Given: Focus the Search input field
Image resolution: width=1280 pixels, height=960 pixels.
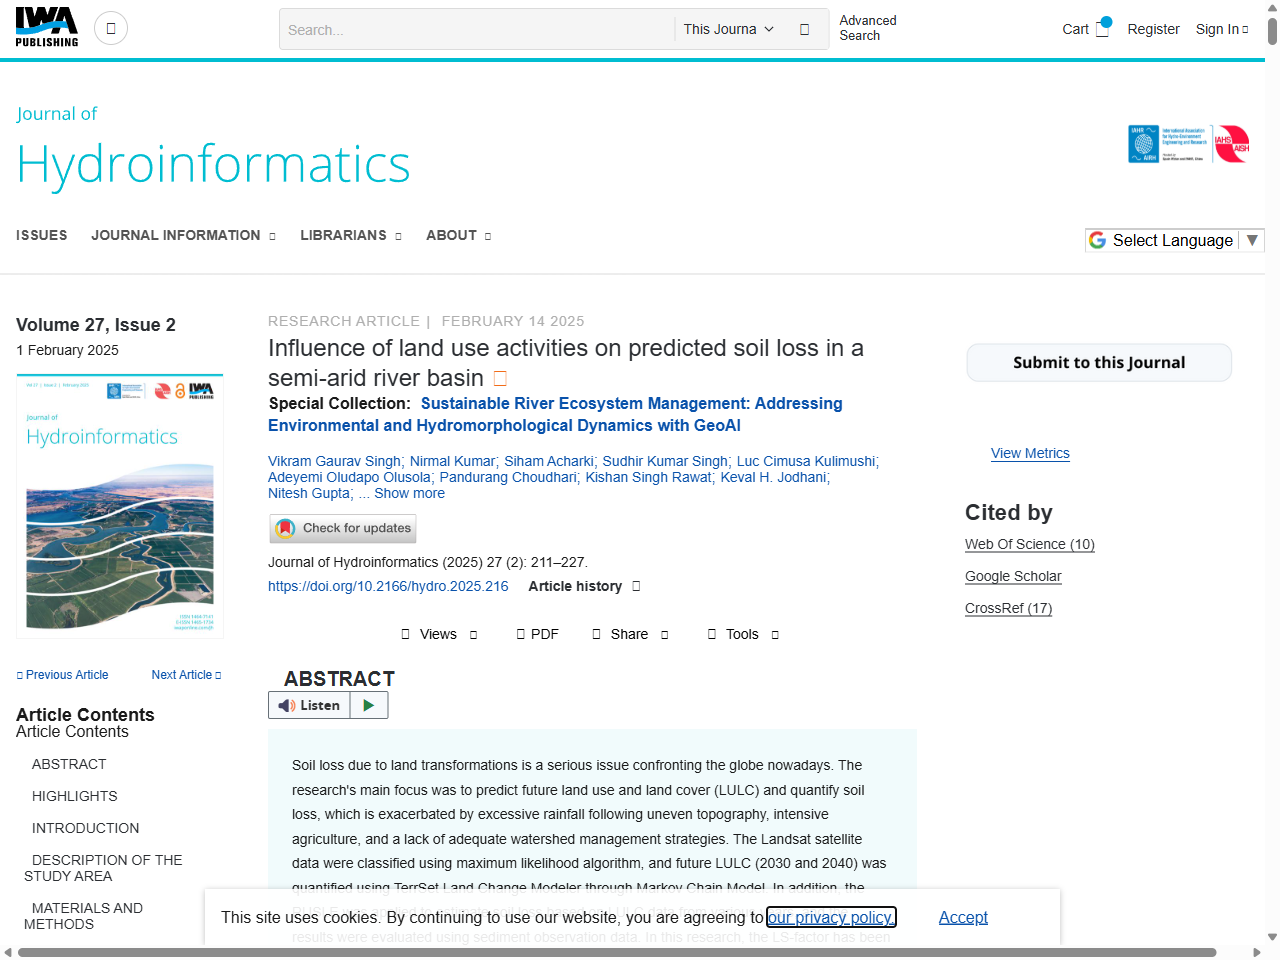Looking at the screenshot, I should (x=478, y=30).
